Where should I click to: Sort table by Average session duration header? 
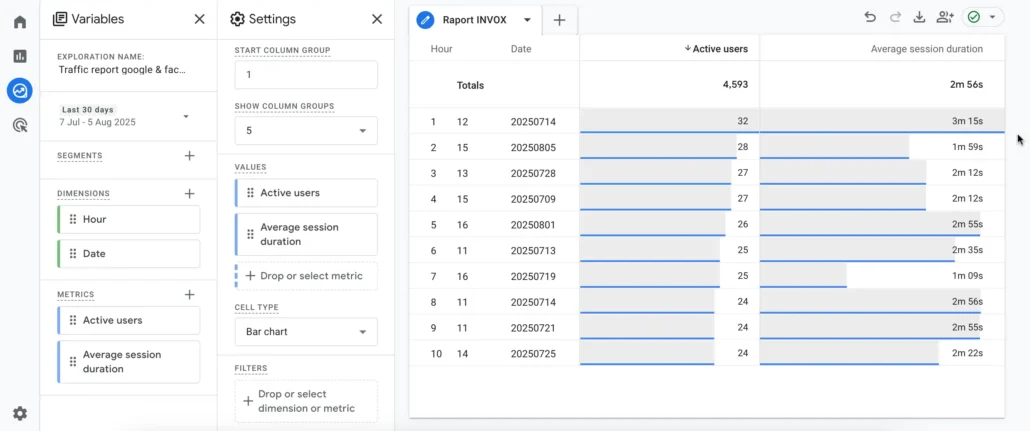click(926, 49)
